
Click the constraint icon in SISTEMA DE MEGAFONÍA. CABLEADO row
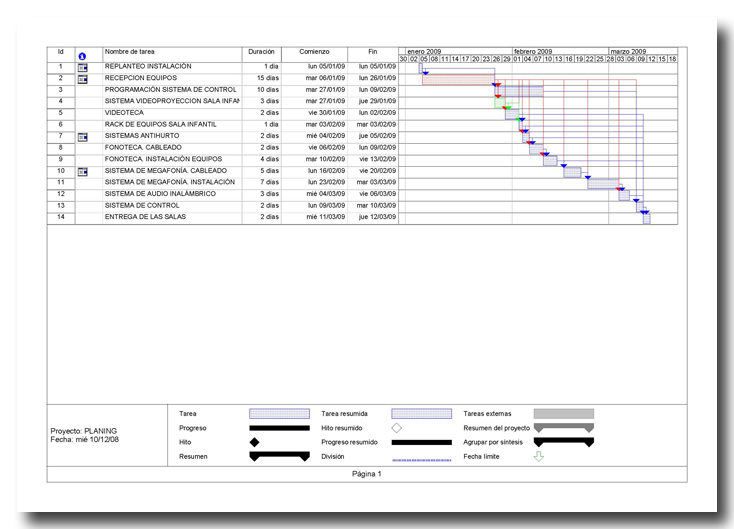tap(82, 172)
